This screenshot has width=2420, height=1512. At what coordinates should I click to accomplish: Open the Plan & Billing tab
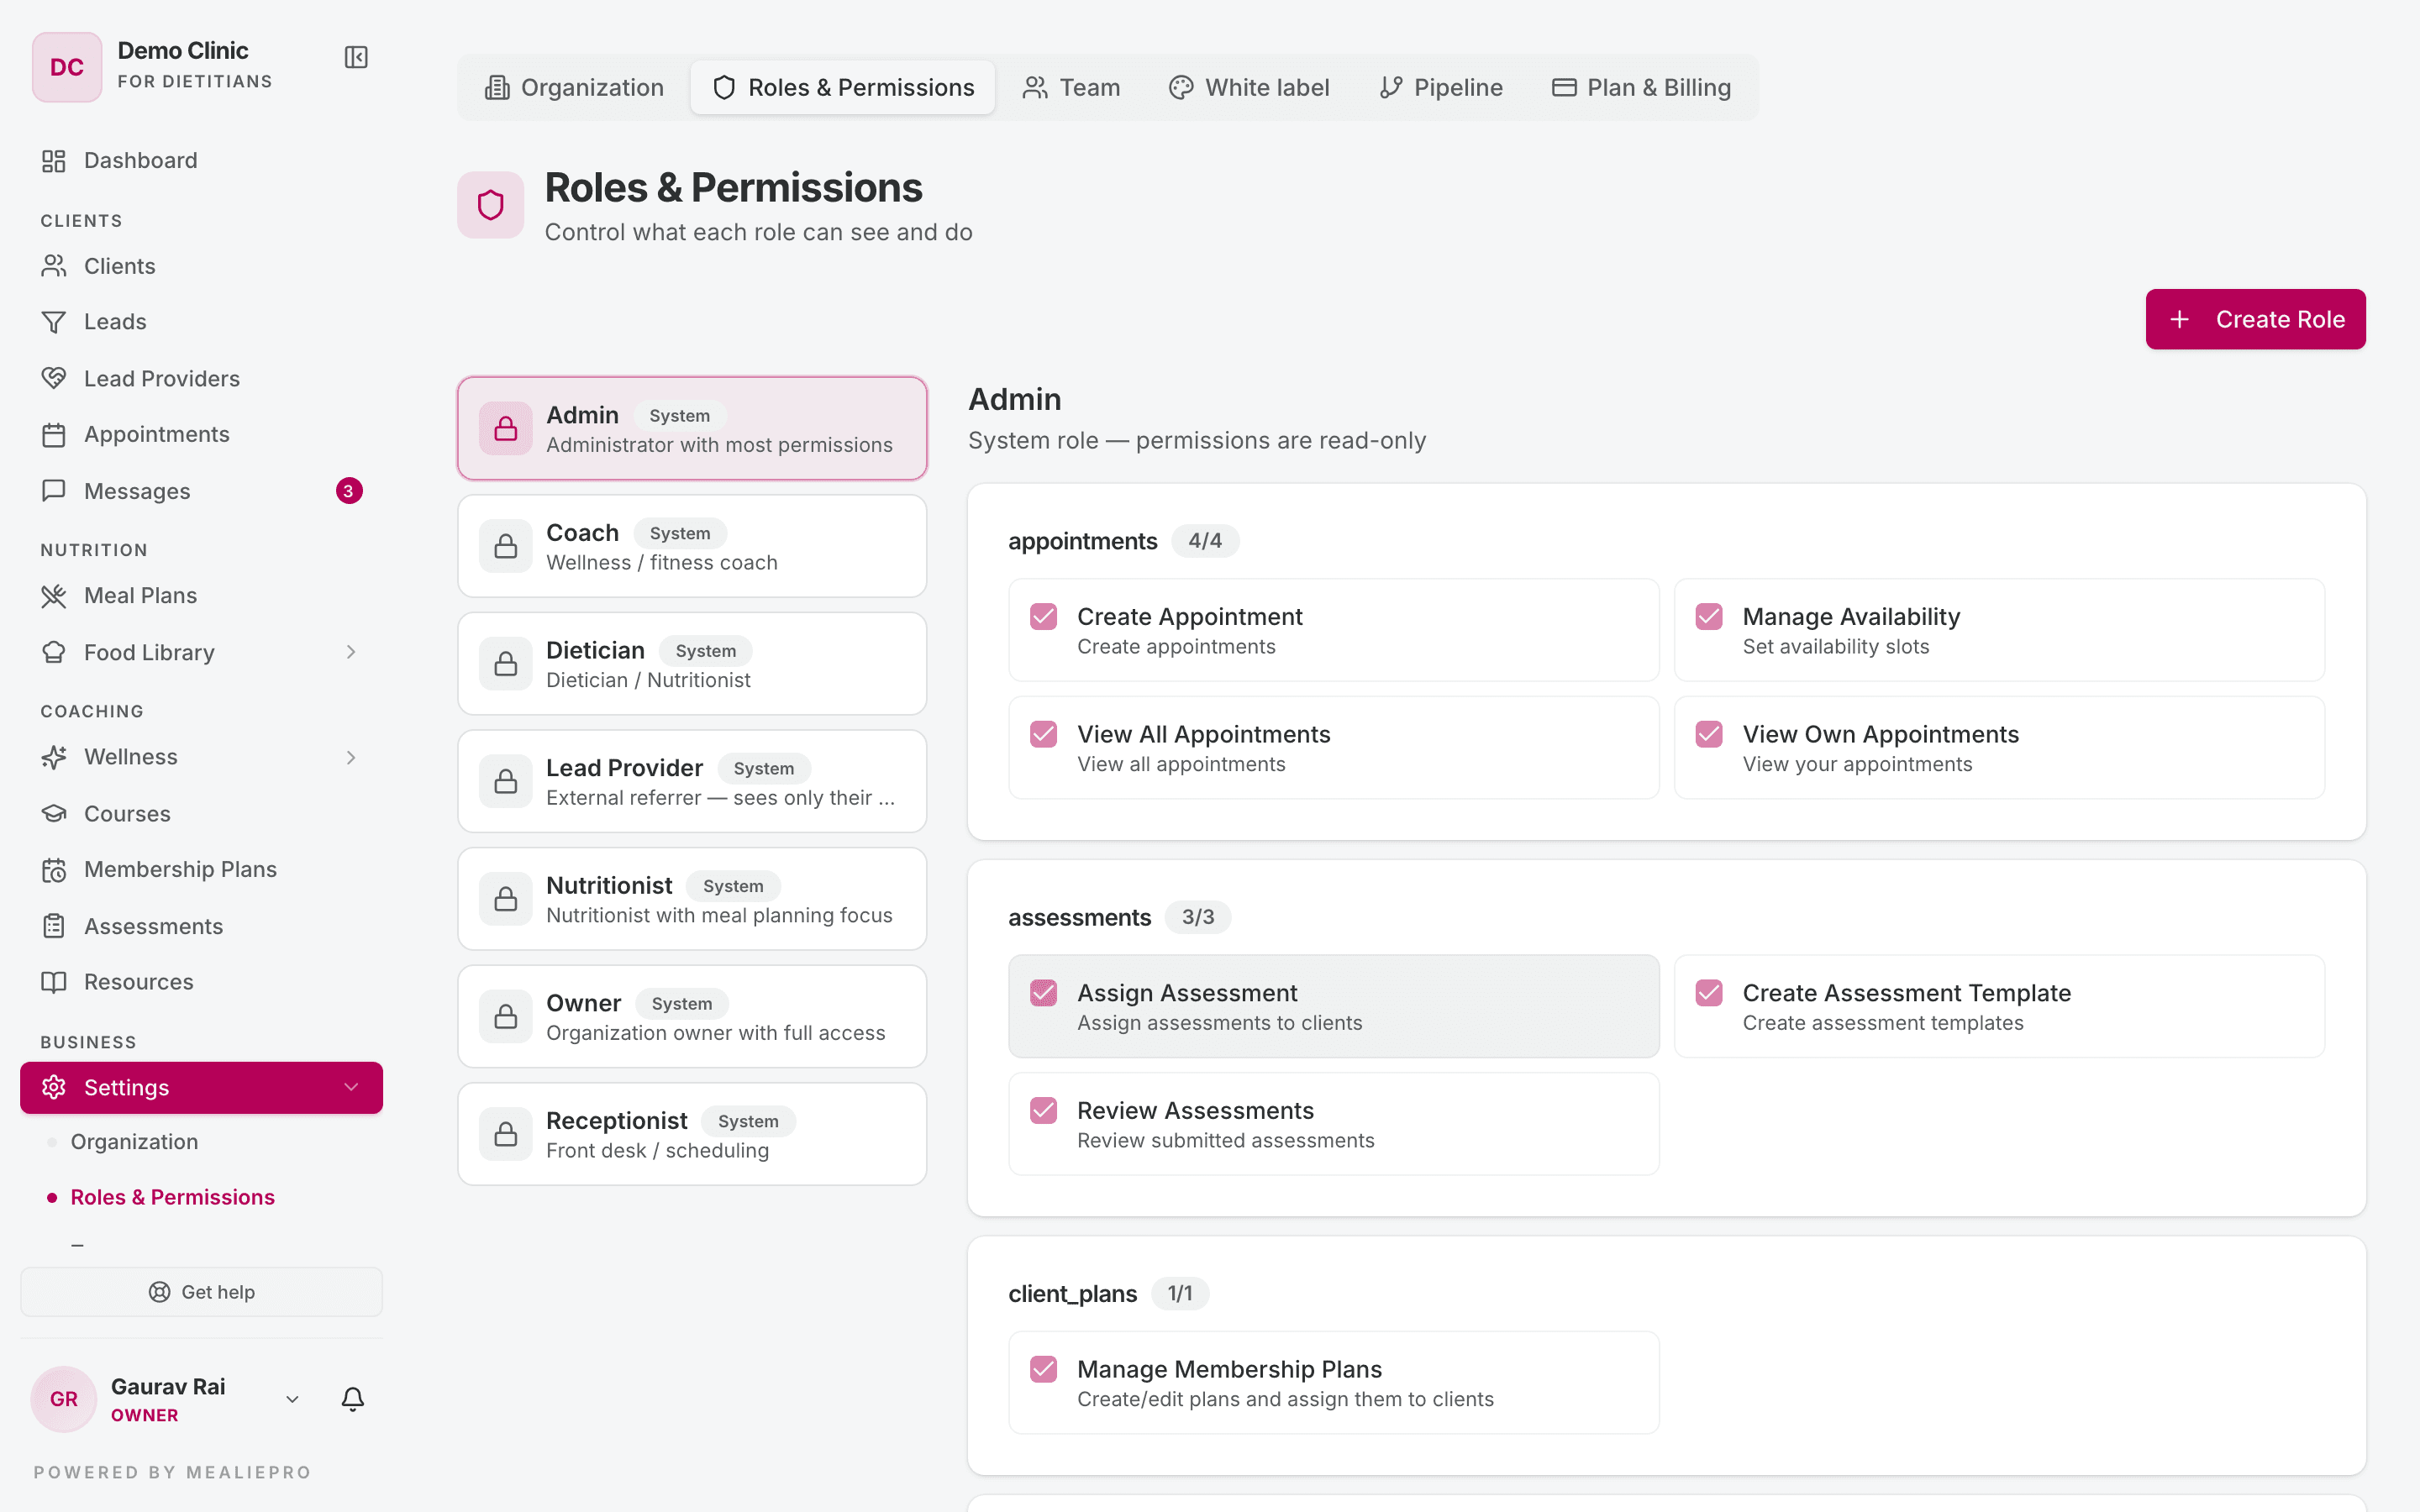(x=1641, y=88)
